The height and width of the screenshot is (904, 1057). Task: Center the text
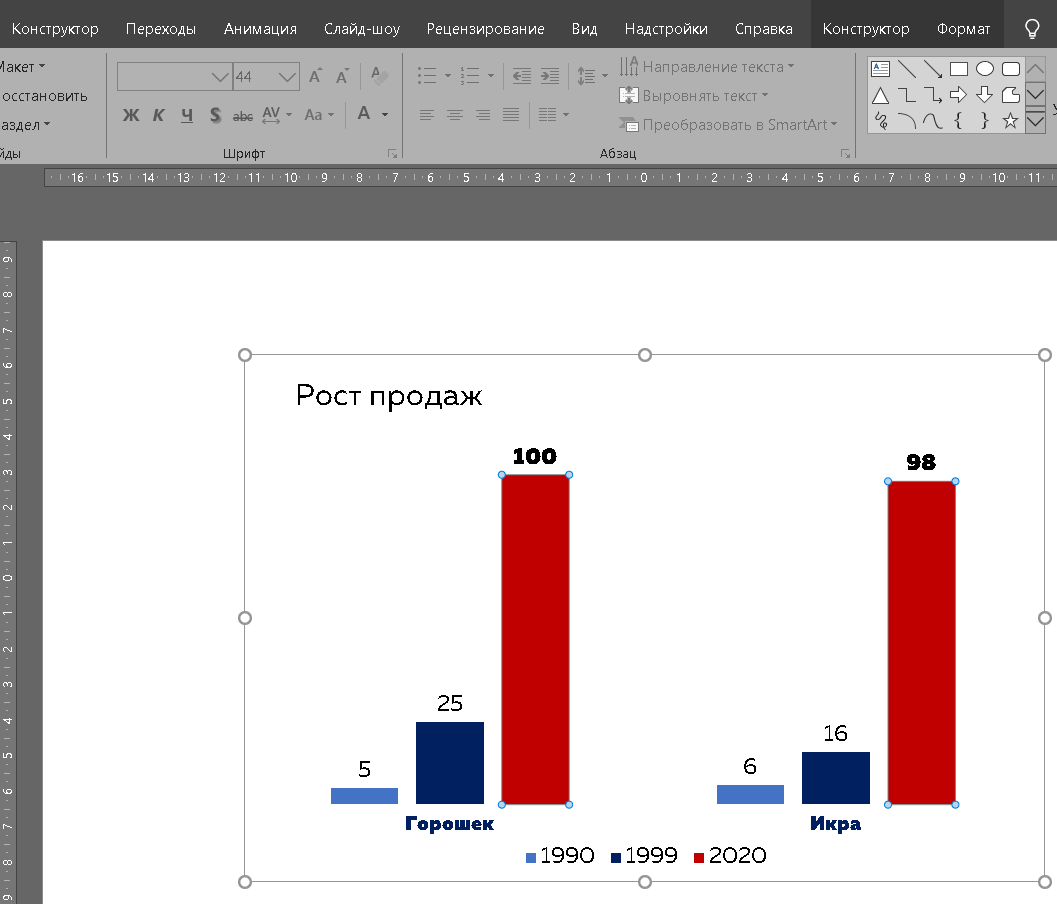point(455,115)
